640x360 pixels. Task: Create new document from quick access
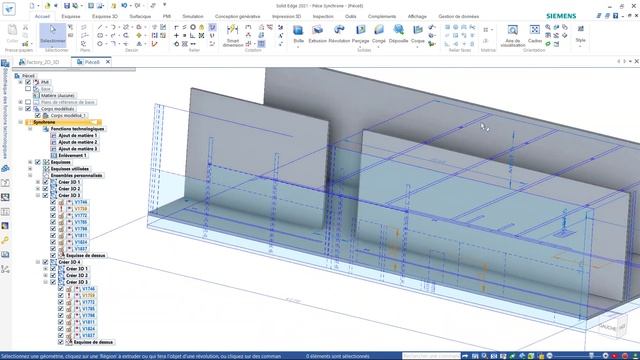pyautogui.click(x=32, y=6)
